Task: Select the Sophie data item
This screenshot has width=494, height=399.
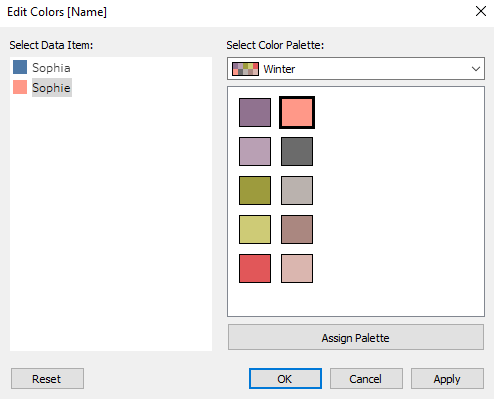Action: (x=52, y=88)
